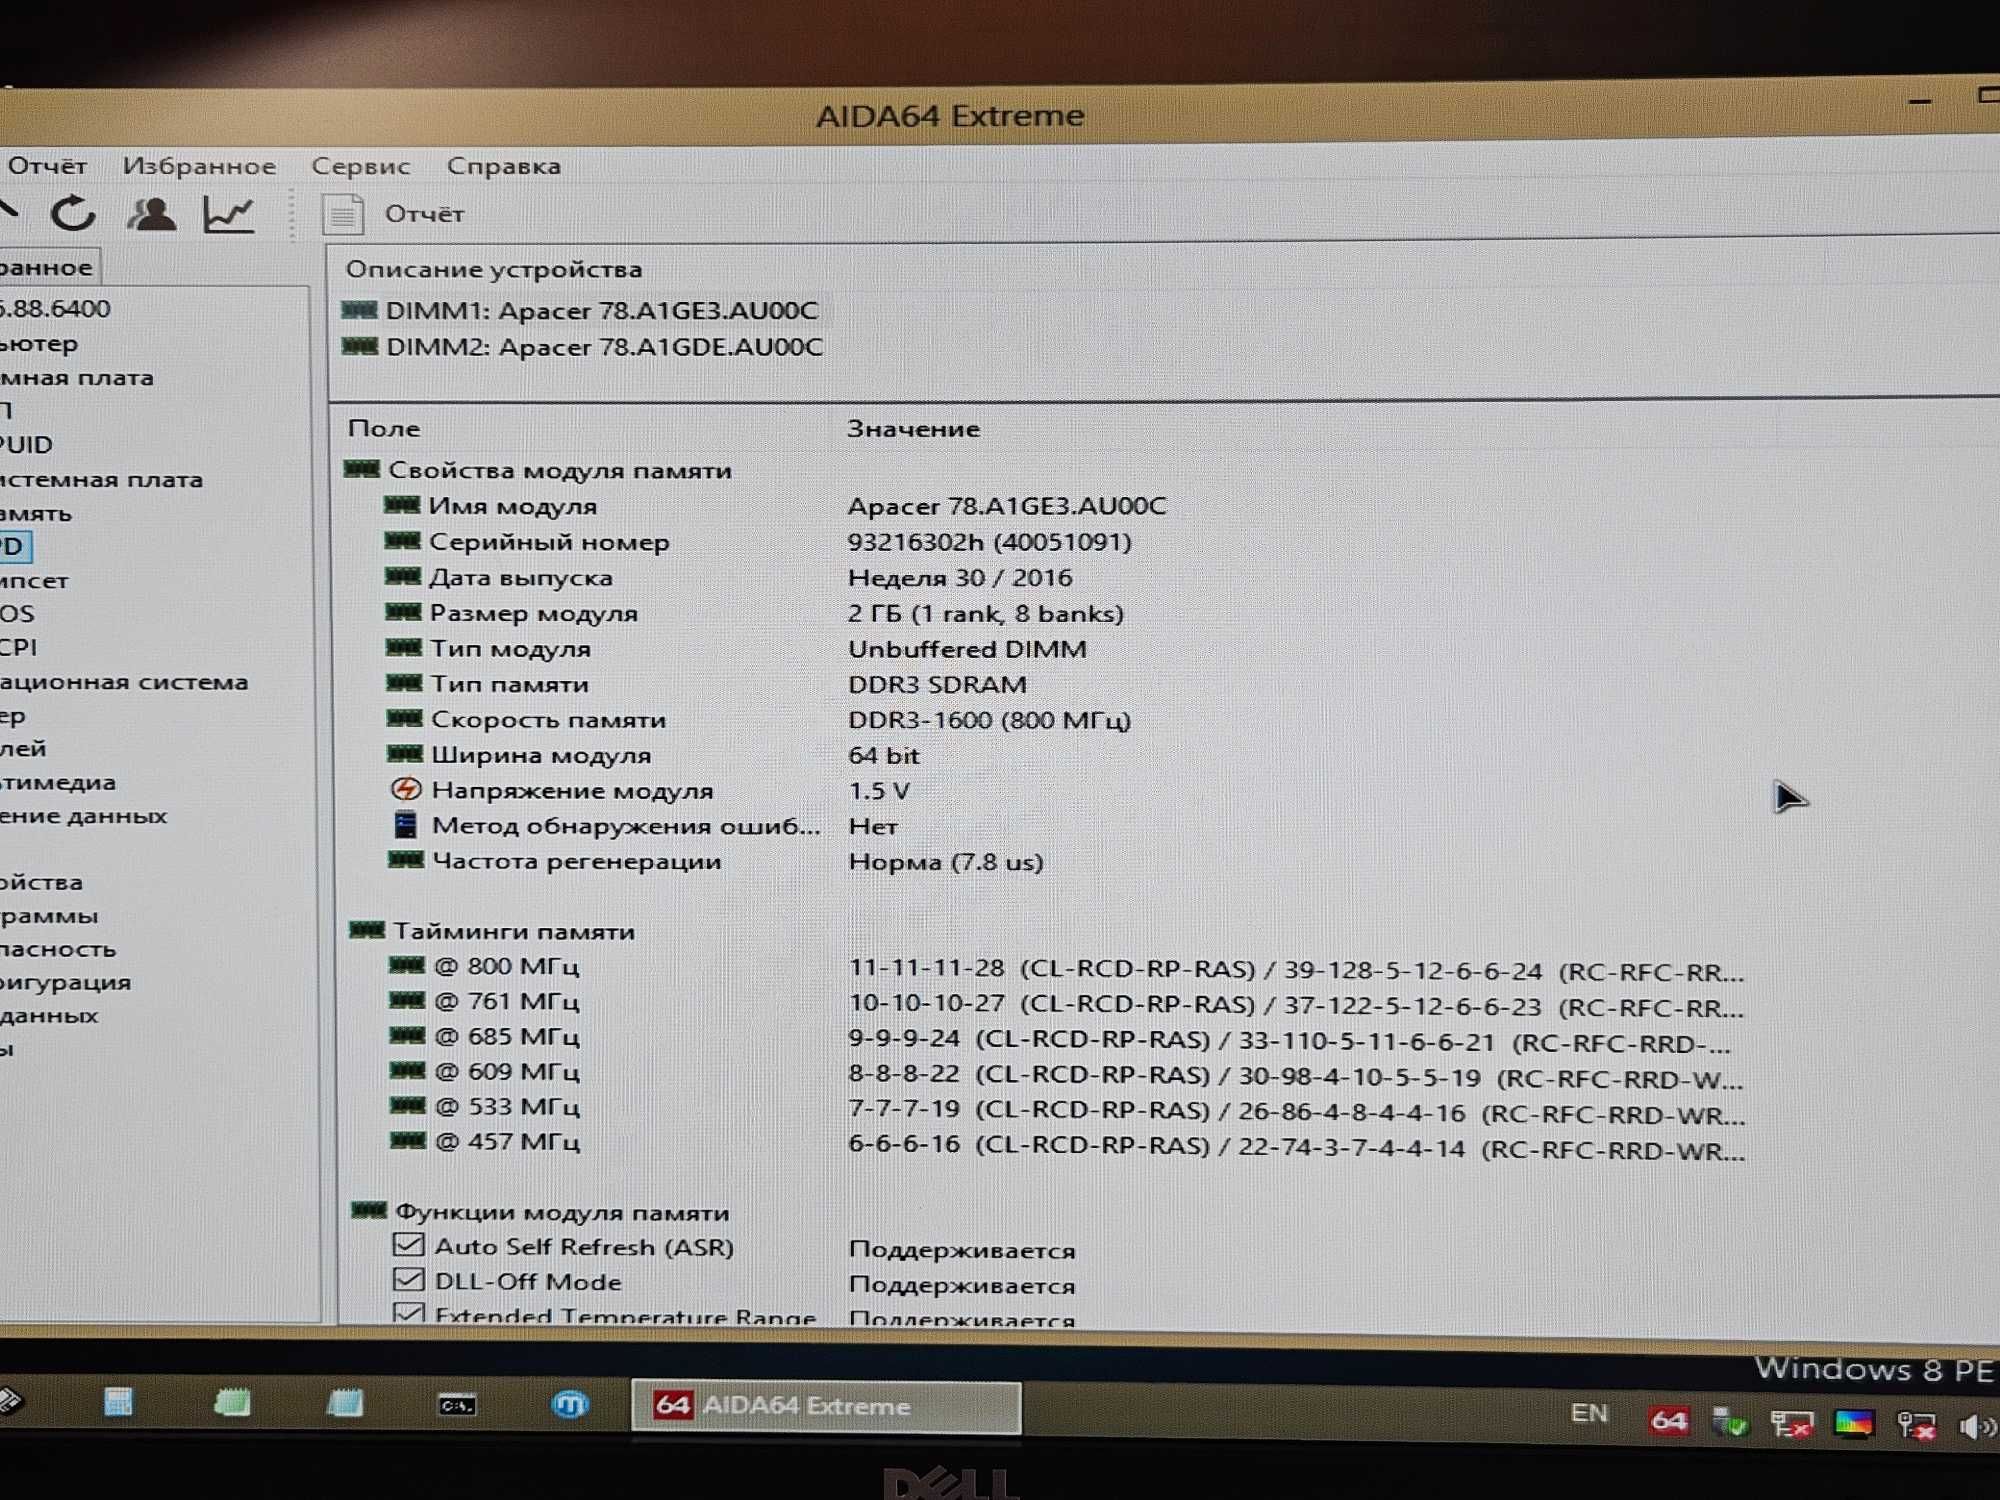Click the Тайминги памяти group icon
Image resolution: width=2000 pixels, height=1500 pixels.
pos(367,930)
